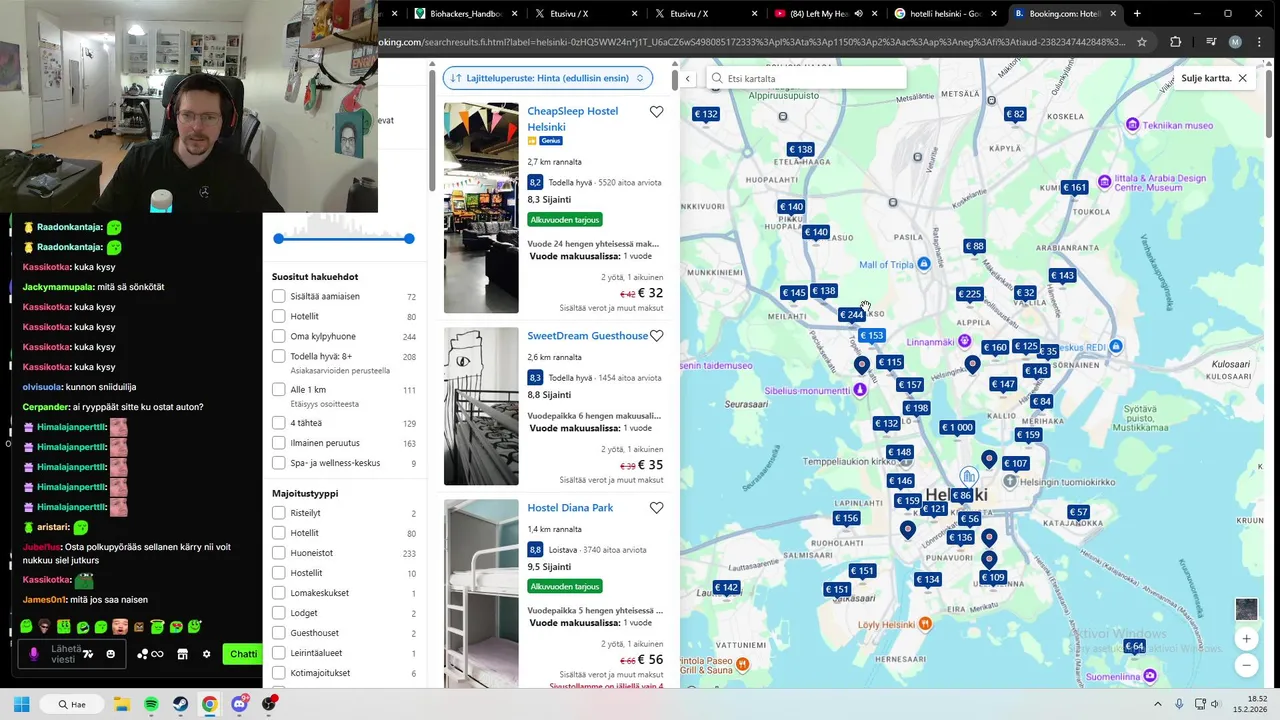Open 'Hostel Diana Park' listing link

(570, 508)
